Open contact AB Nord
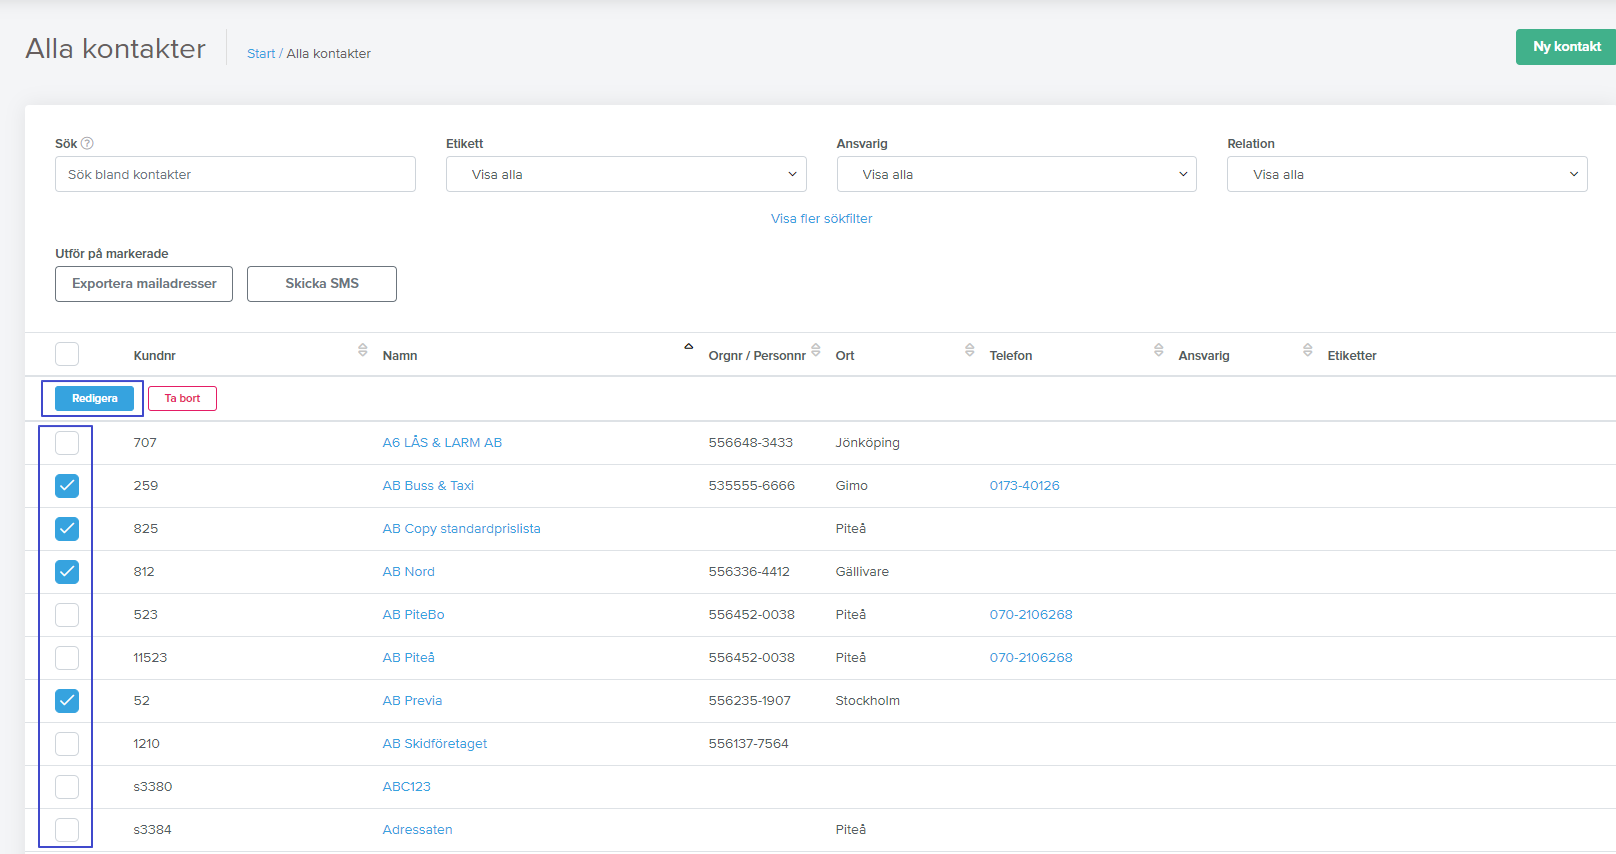The height and width of the screenshot is (854, 1616). pyautogui.click(x=408, y=572)
